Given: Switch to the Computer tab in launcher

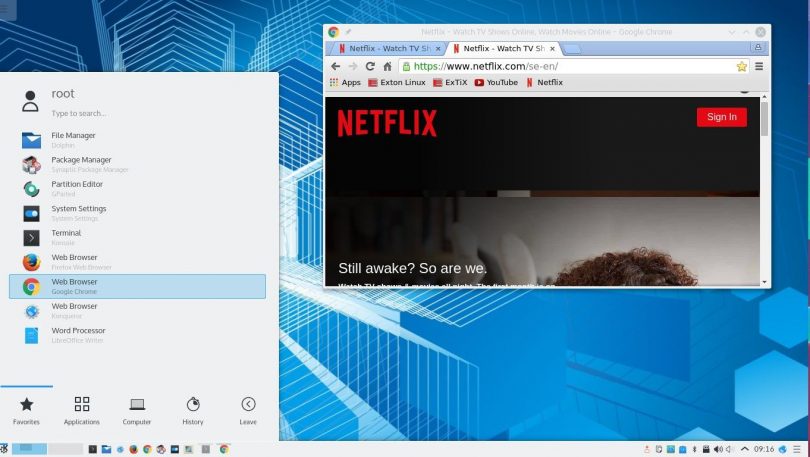Looking at the screenshot, I should pos(137,411).
